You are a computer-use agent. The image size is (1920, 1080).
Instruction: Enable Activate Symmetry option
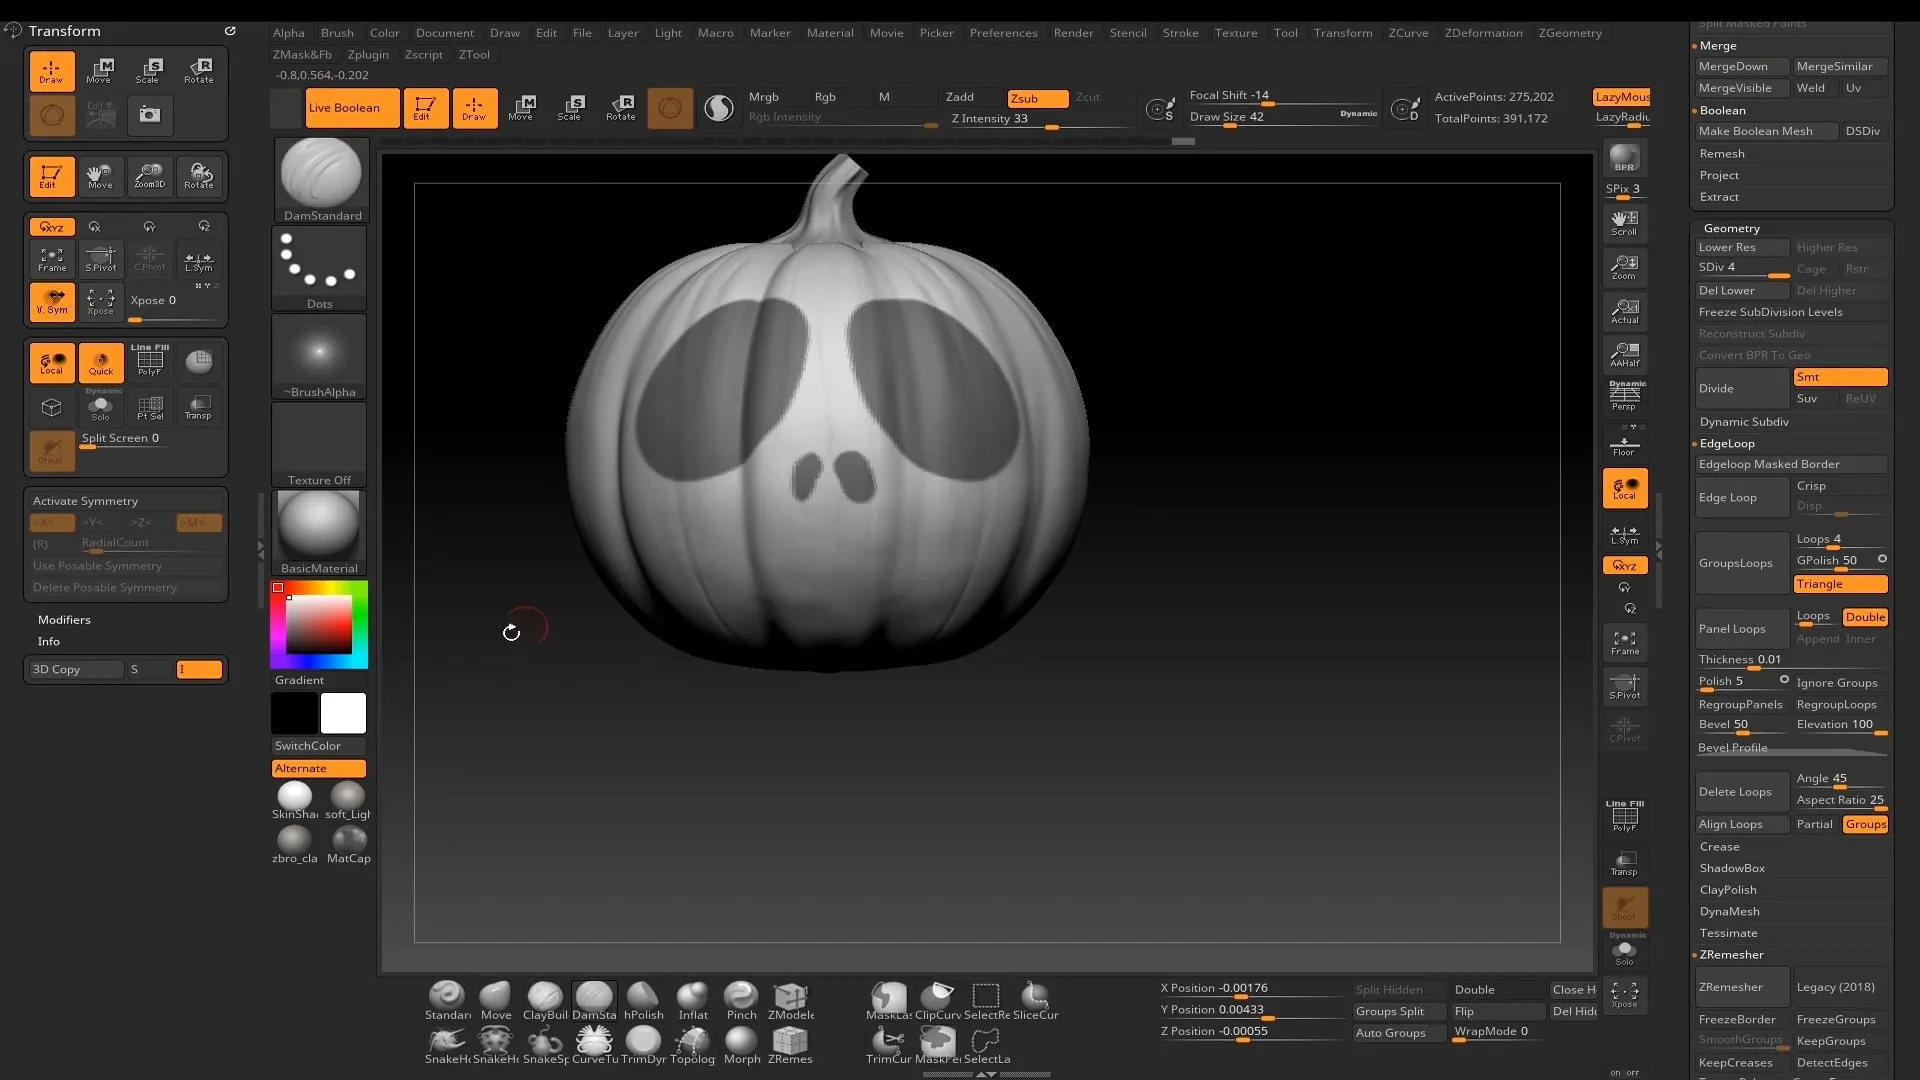pyautogui.click(x=84, y=500)
